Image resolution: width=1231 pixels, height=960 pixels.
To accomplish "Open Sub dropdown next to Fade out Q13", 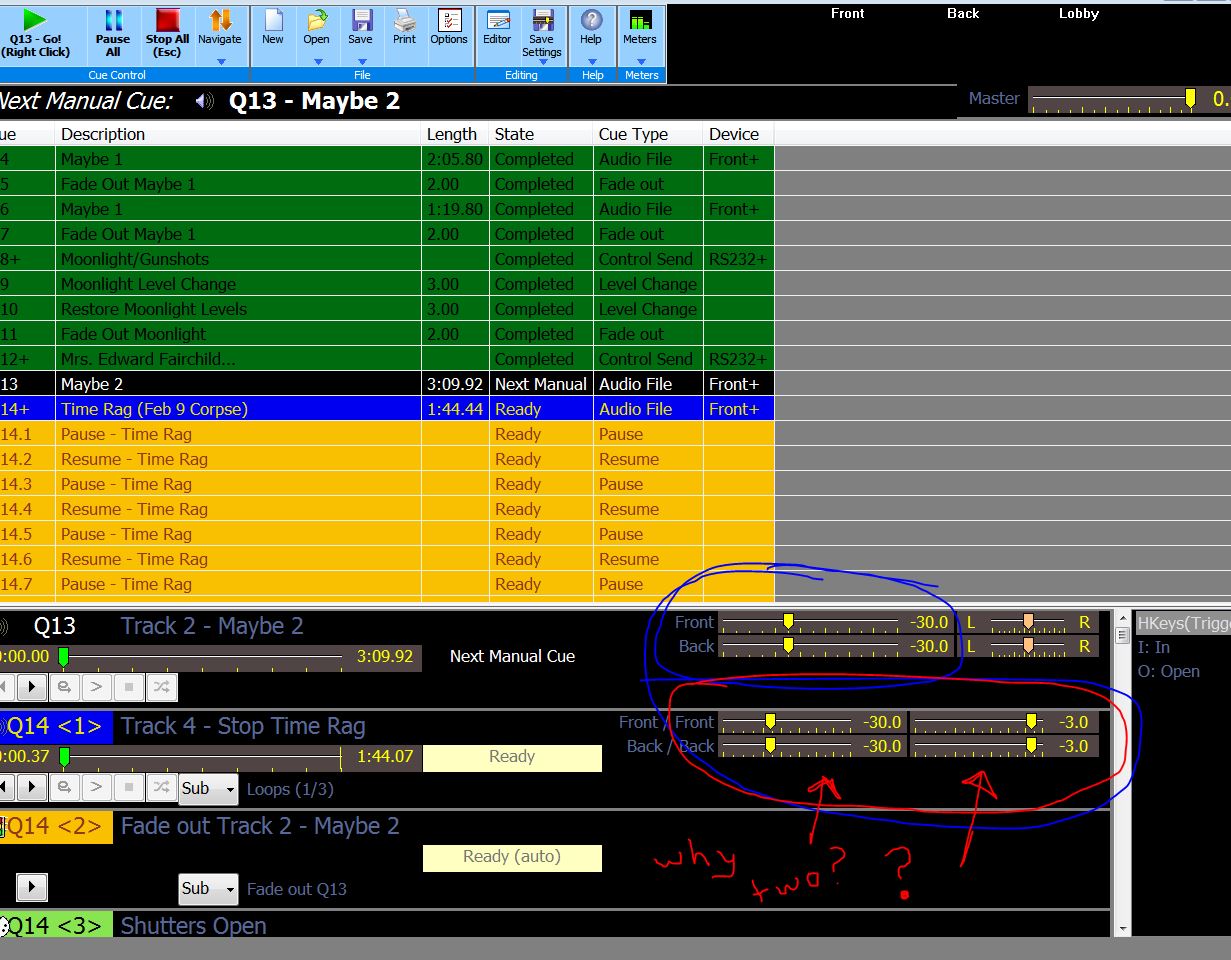I will (x=208, y=888).
